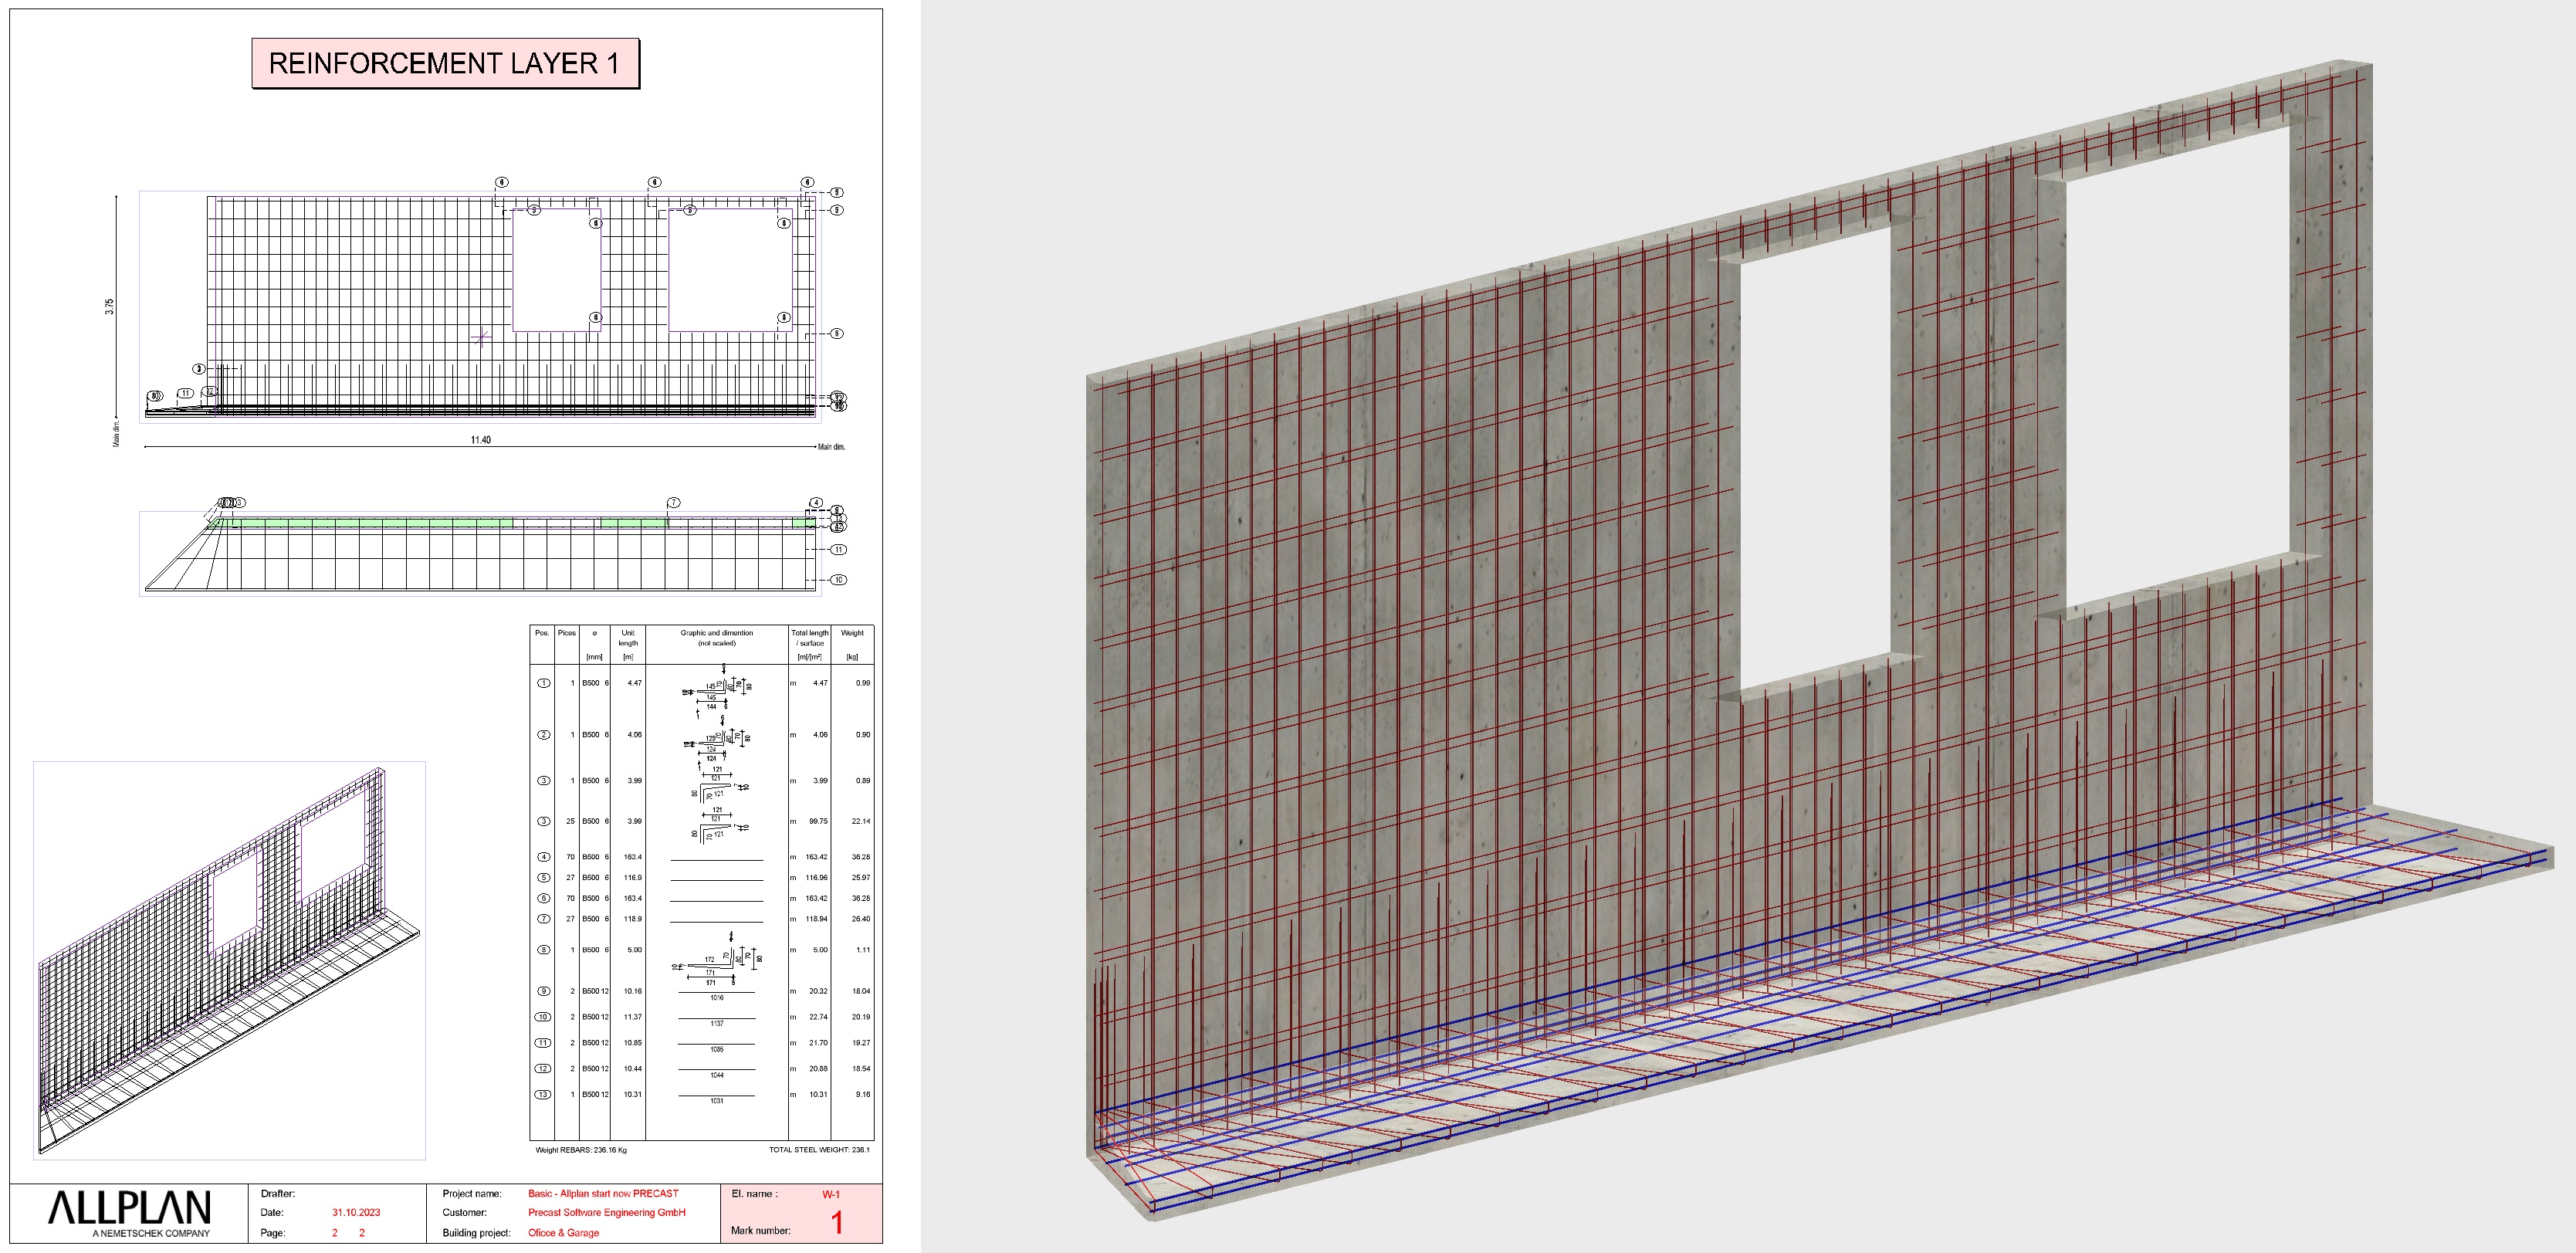Click the 11.40 width dimension label
Screen dimensions: 2576x1253
point(481,440)
